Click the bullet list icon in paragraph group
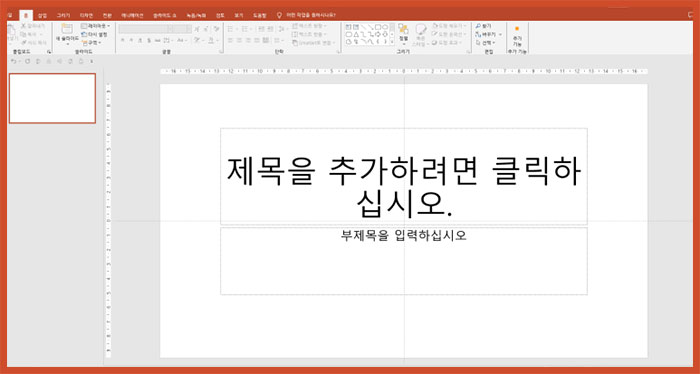700x374 pixels. 230,29
